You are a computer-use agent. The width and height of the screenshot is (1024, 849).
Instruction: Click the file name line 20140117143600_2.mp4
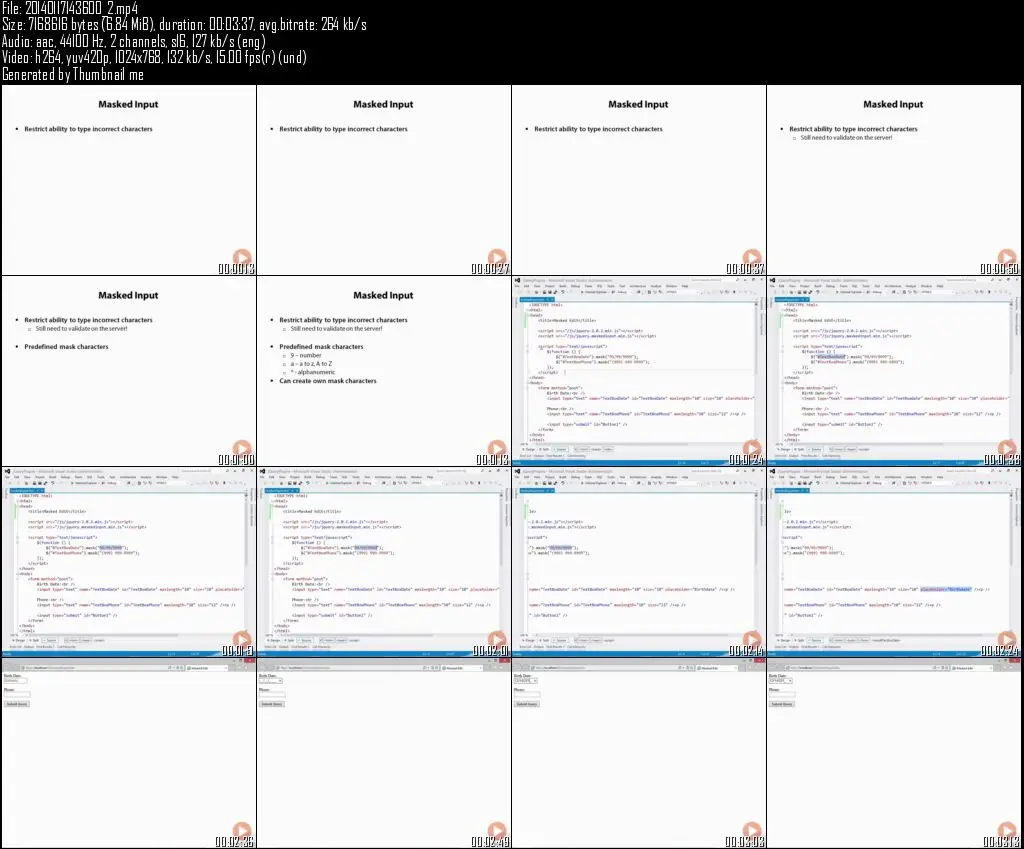click(x=70, y=8)
